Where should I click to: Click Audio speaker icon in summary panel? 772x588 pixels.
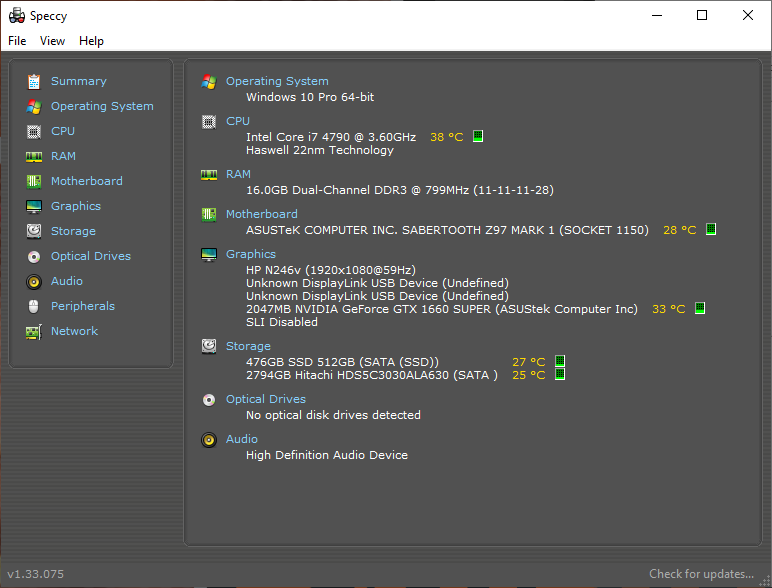209,440
